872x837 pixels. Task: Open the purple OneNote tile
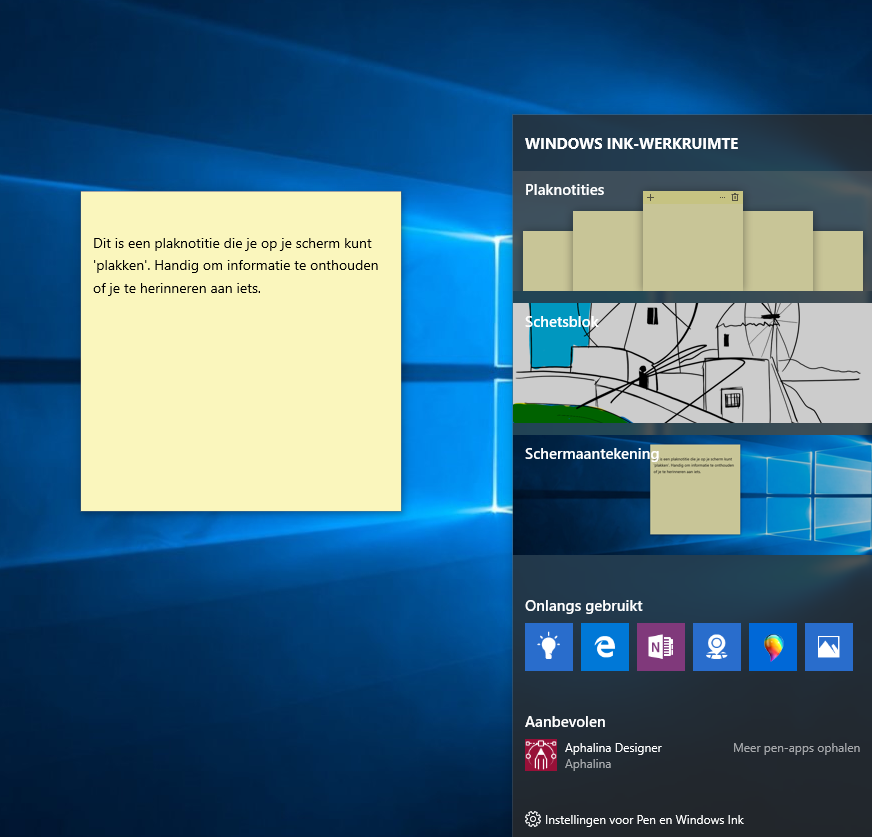coord(660,647)
